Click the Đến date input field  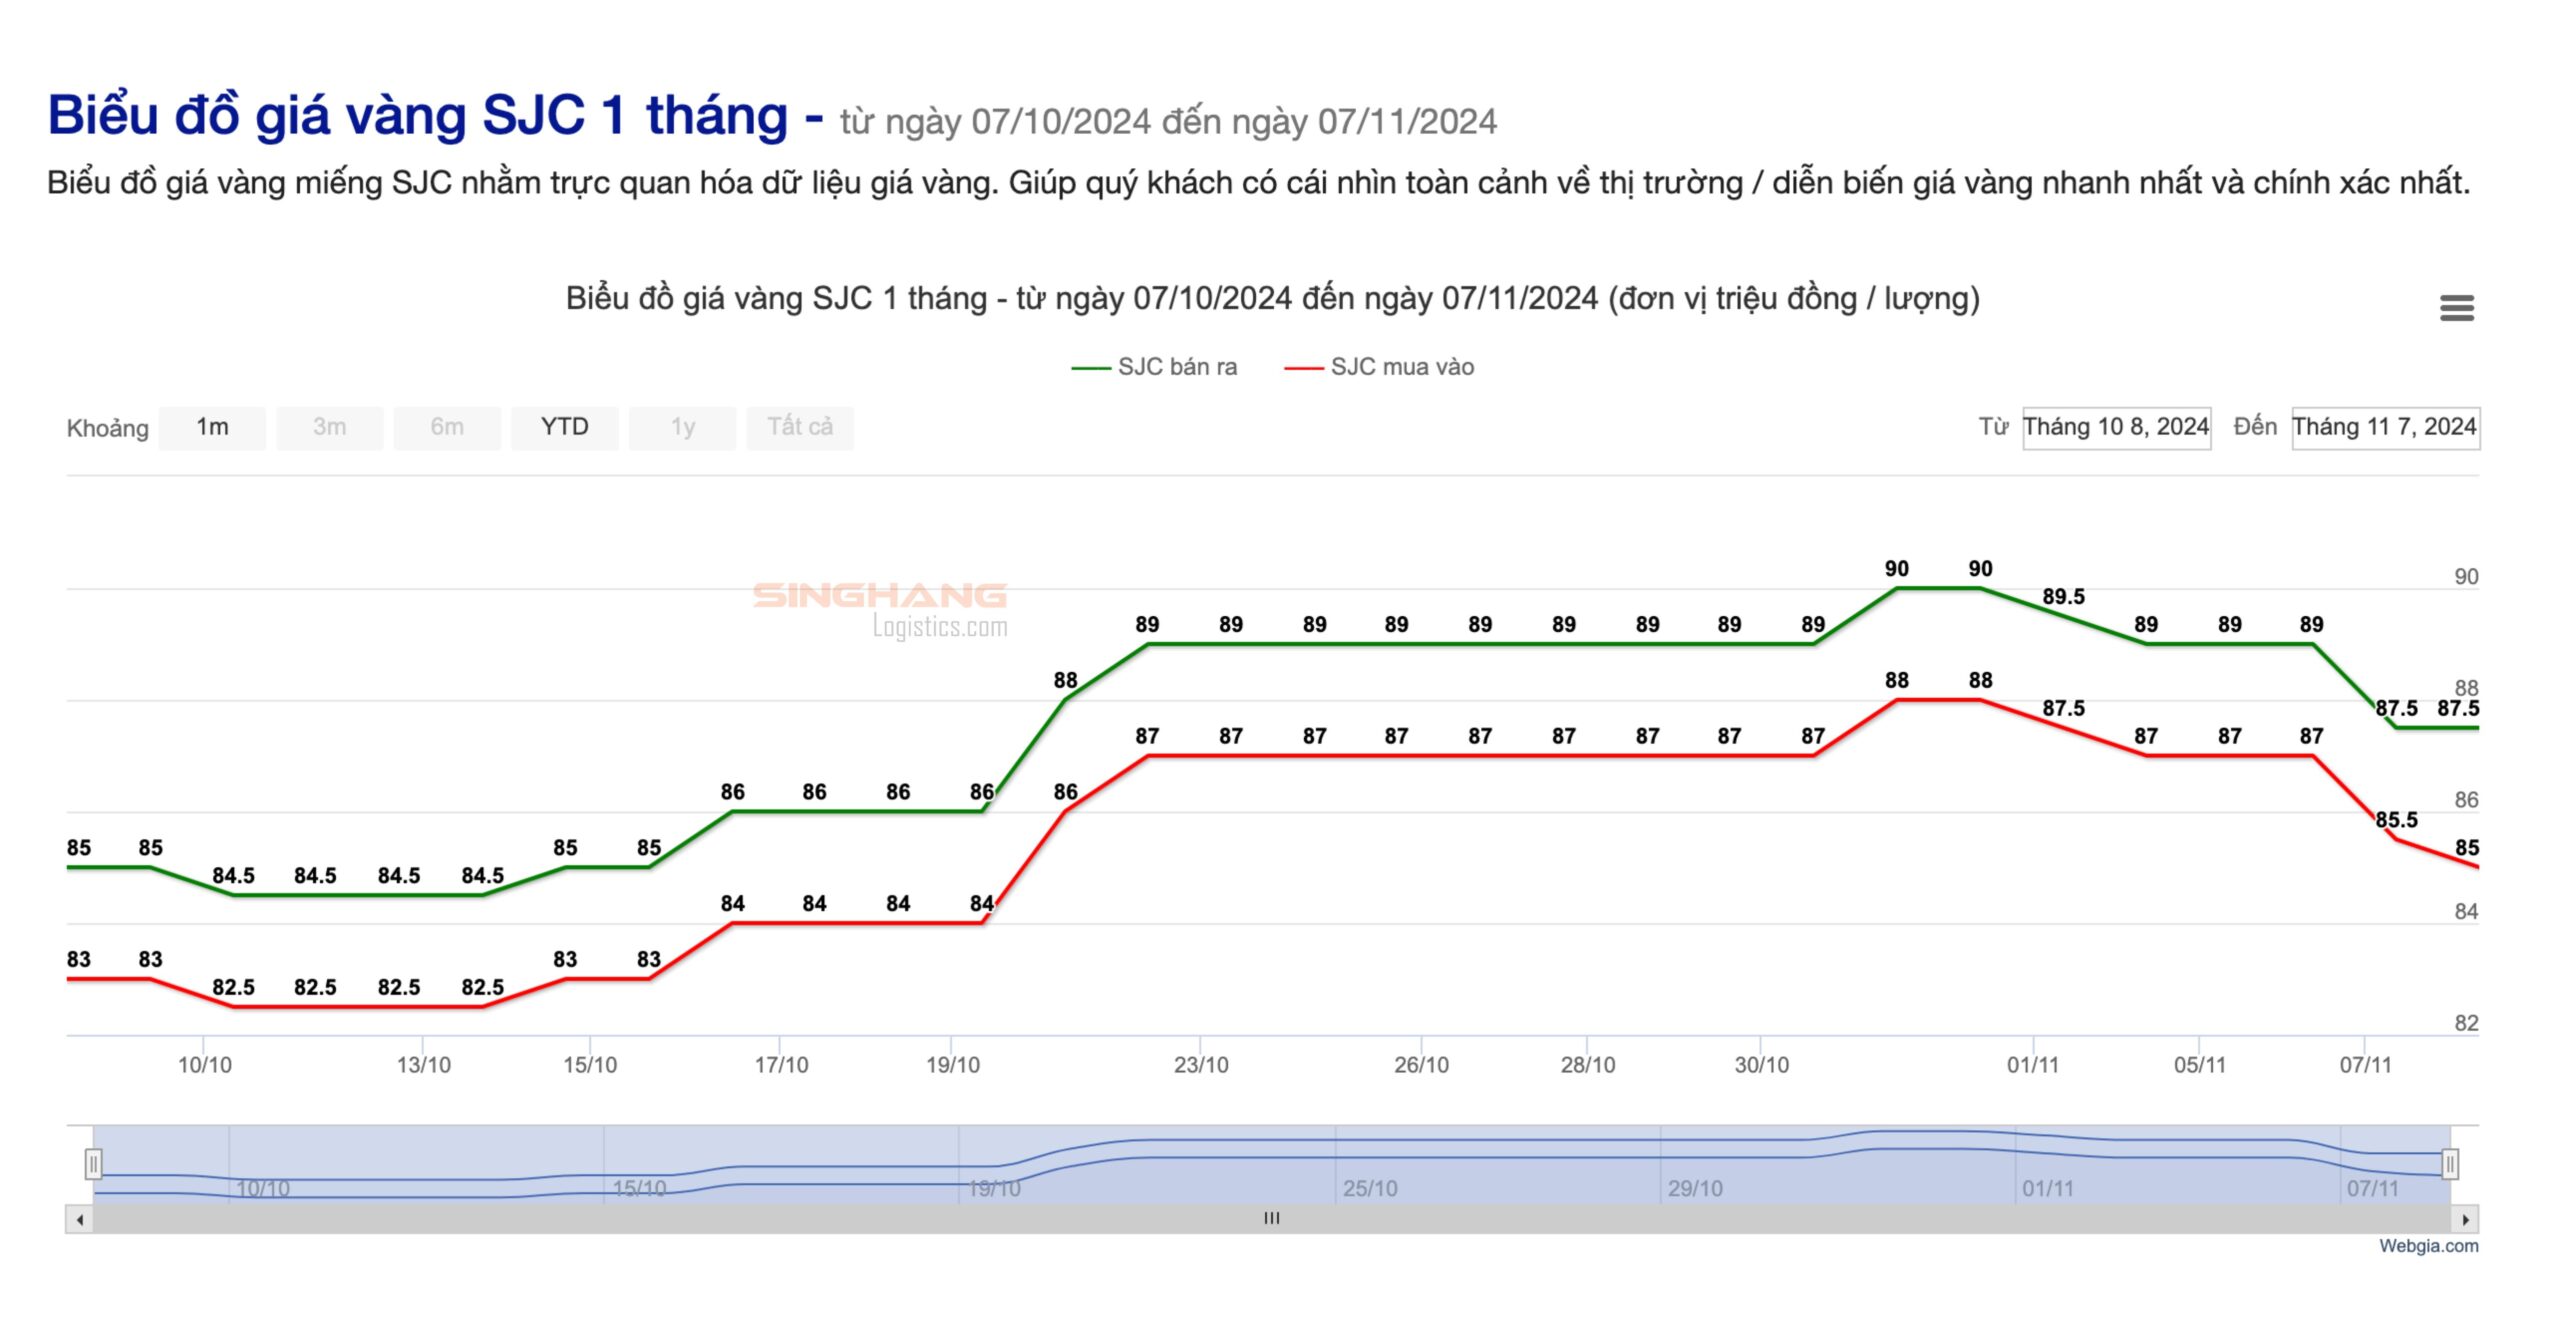[x=2385, y=428]
